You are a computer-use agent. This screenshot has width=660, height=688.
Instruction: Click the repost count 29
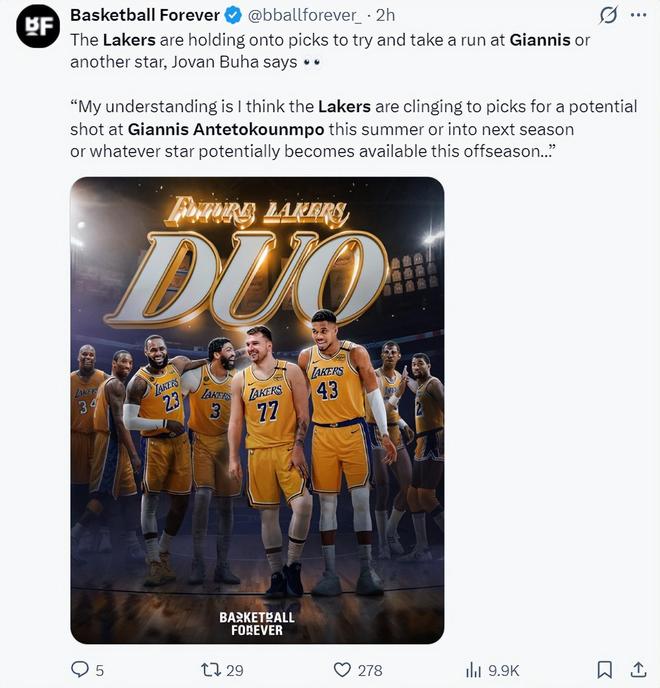click(x=234, y=670)
